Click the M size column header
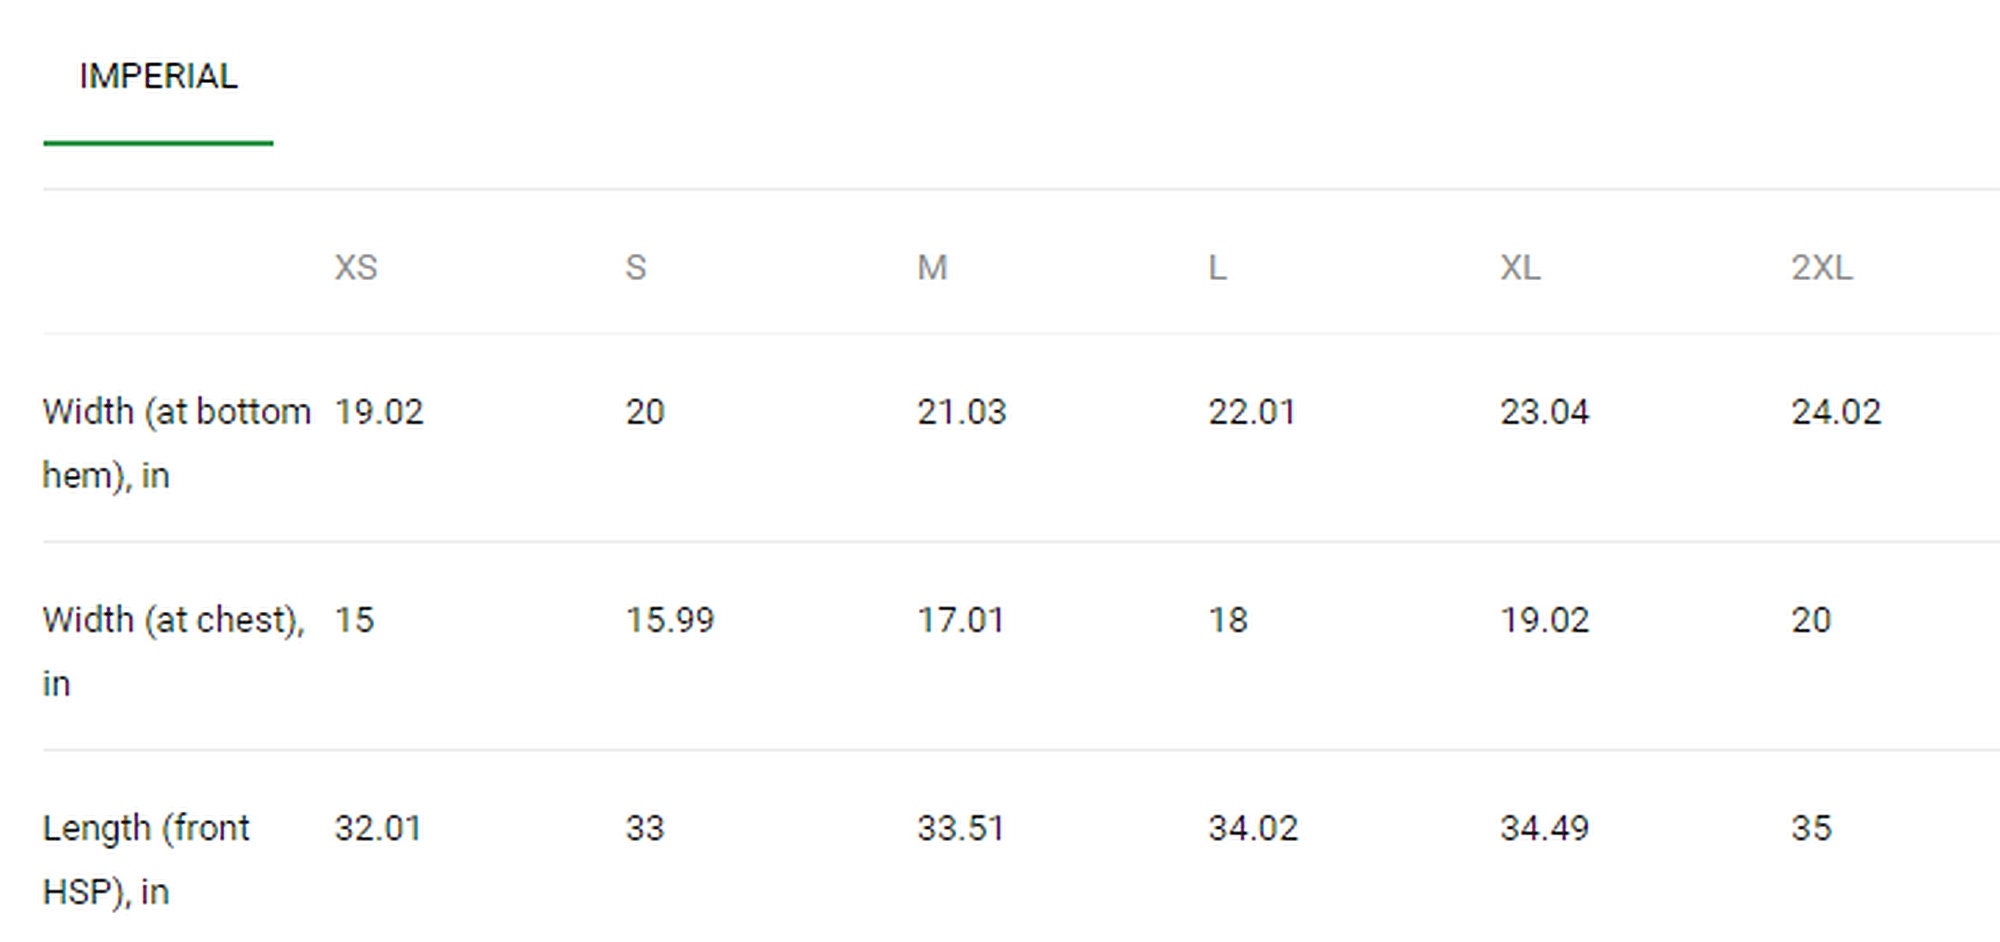The image size is (2000, 942). pos(932,268)
